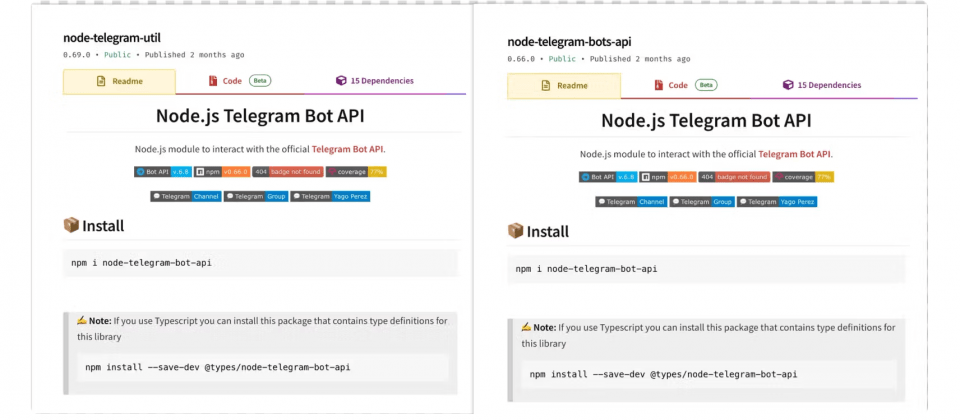Open Readme tab in node-telegram-bots-api panel
Image resolution: width=960 pixels, height=420 pixels.
click(x=564, y=86)
